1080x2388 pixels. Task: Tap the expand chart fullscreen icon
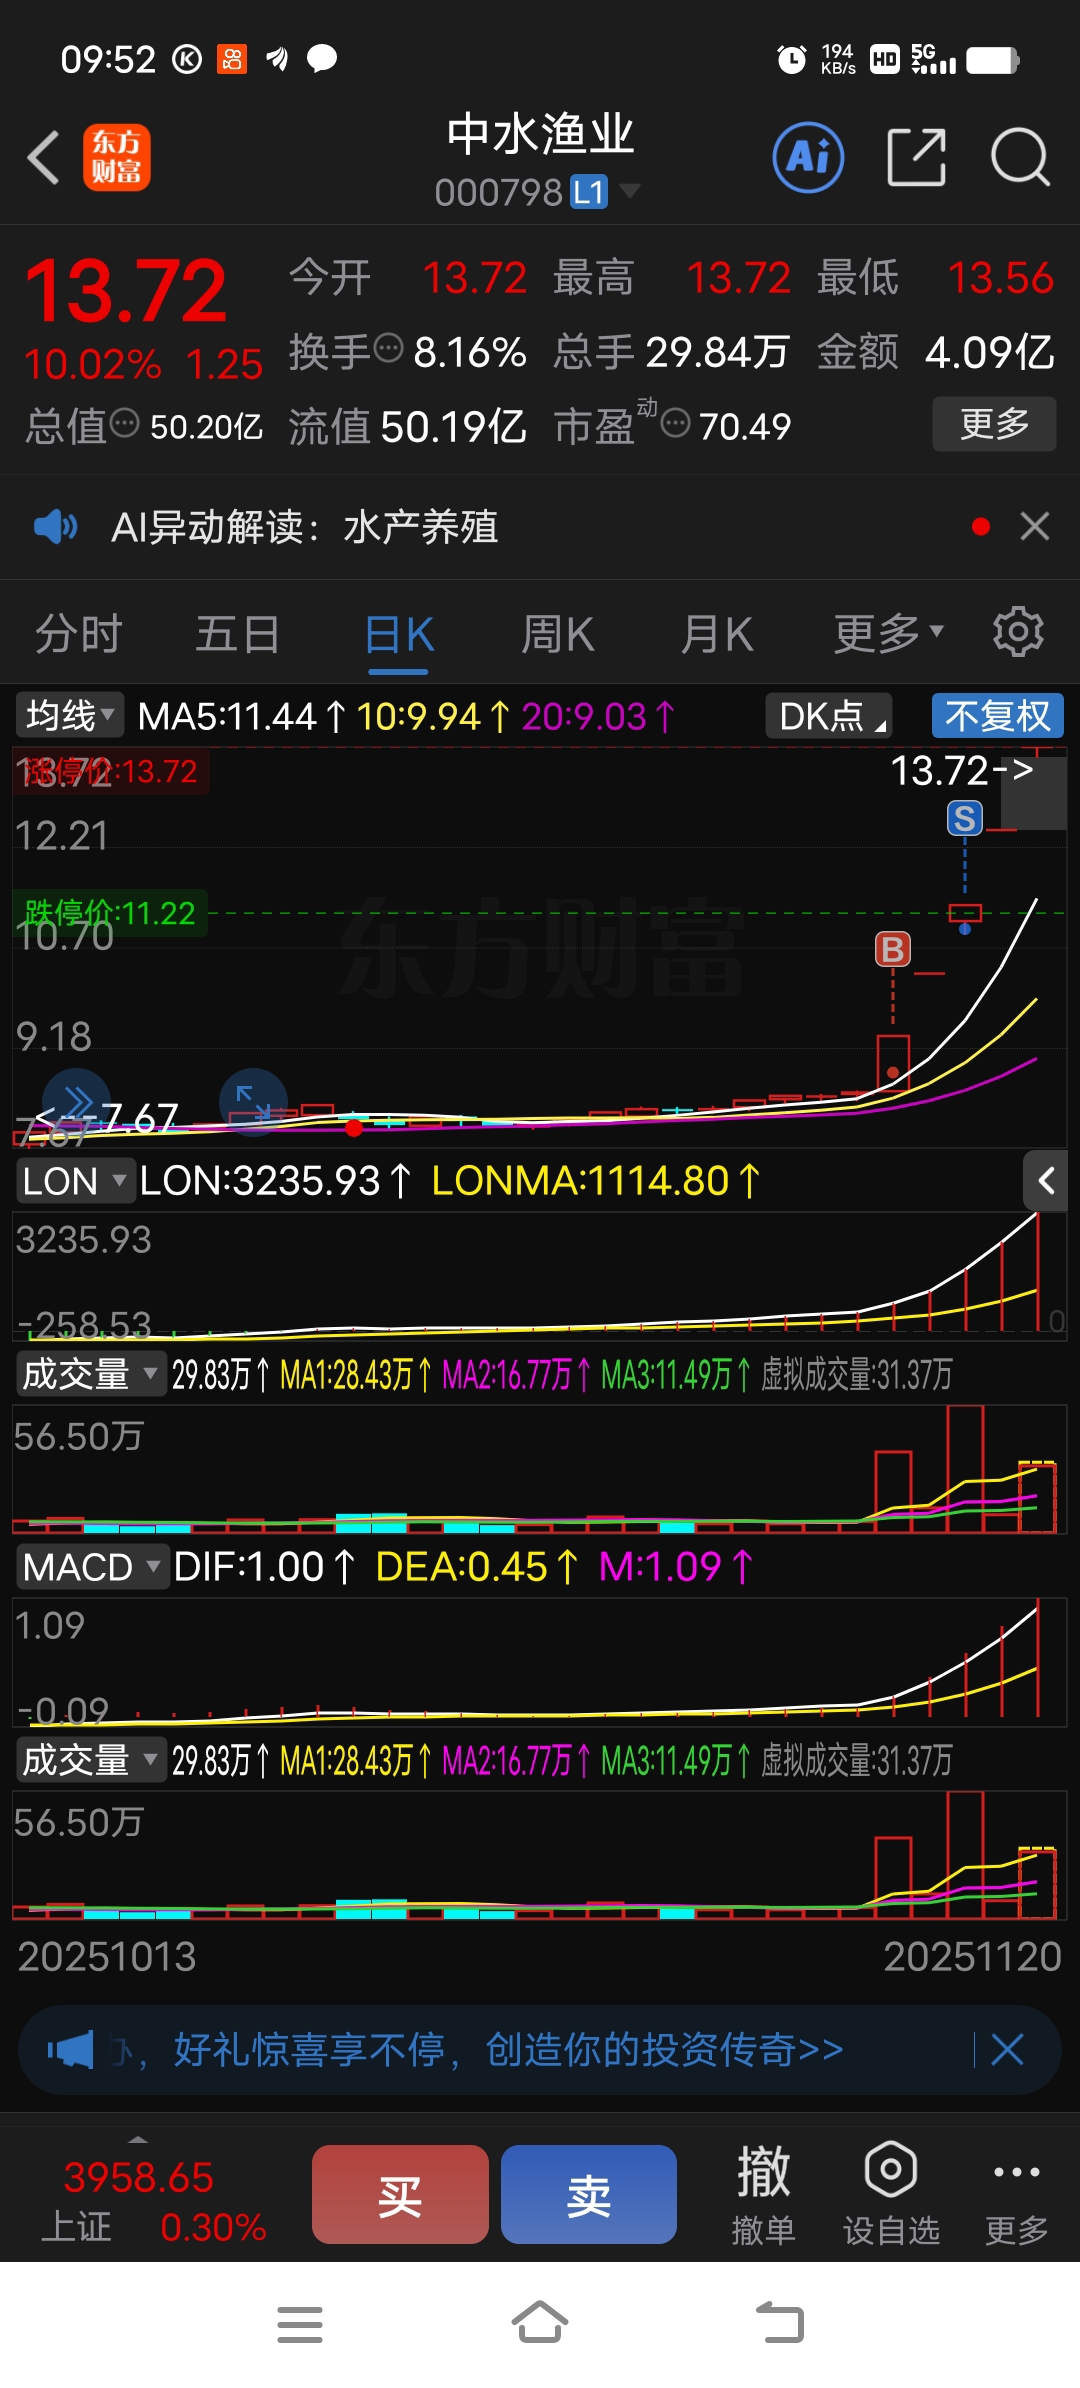coord(253,1102)
